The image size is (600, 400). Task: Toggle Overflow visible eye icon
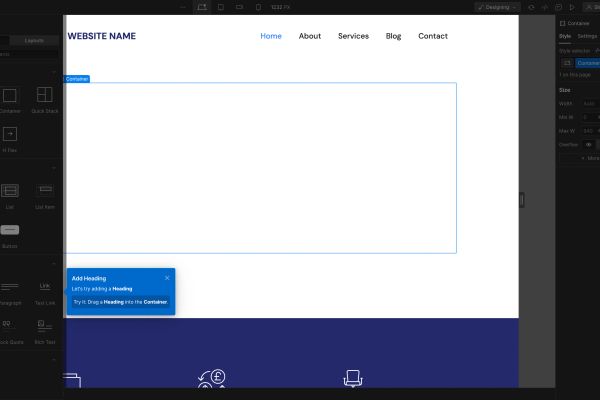[589, 145]
